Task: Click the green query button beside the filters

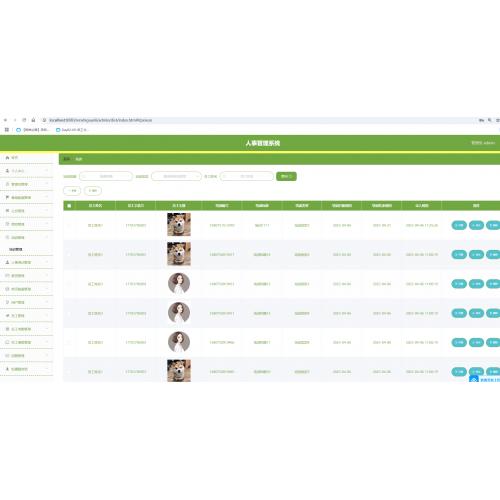Action: tap(286, 176)
